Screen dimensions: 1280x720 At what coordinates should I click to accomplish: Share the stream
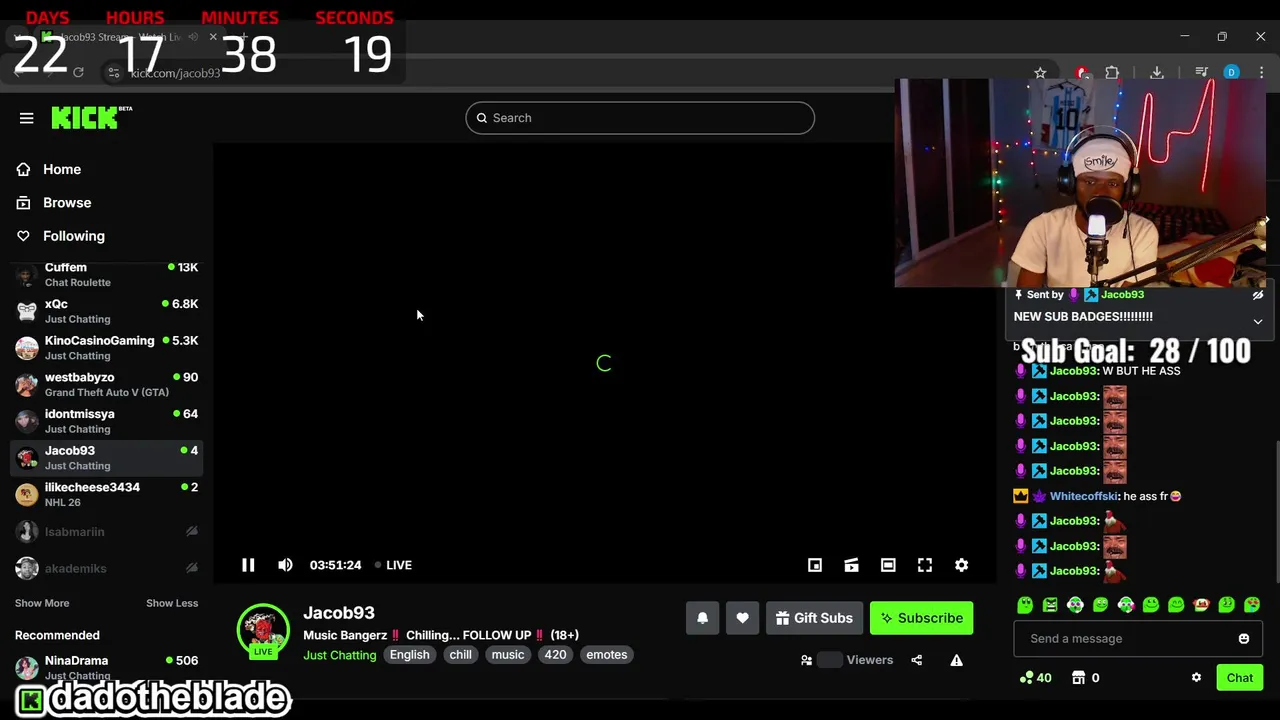916,660
